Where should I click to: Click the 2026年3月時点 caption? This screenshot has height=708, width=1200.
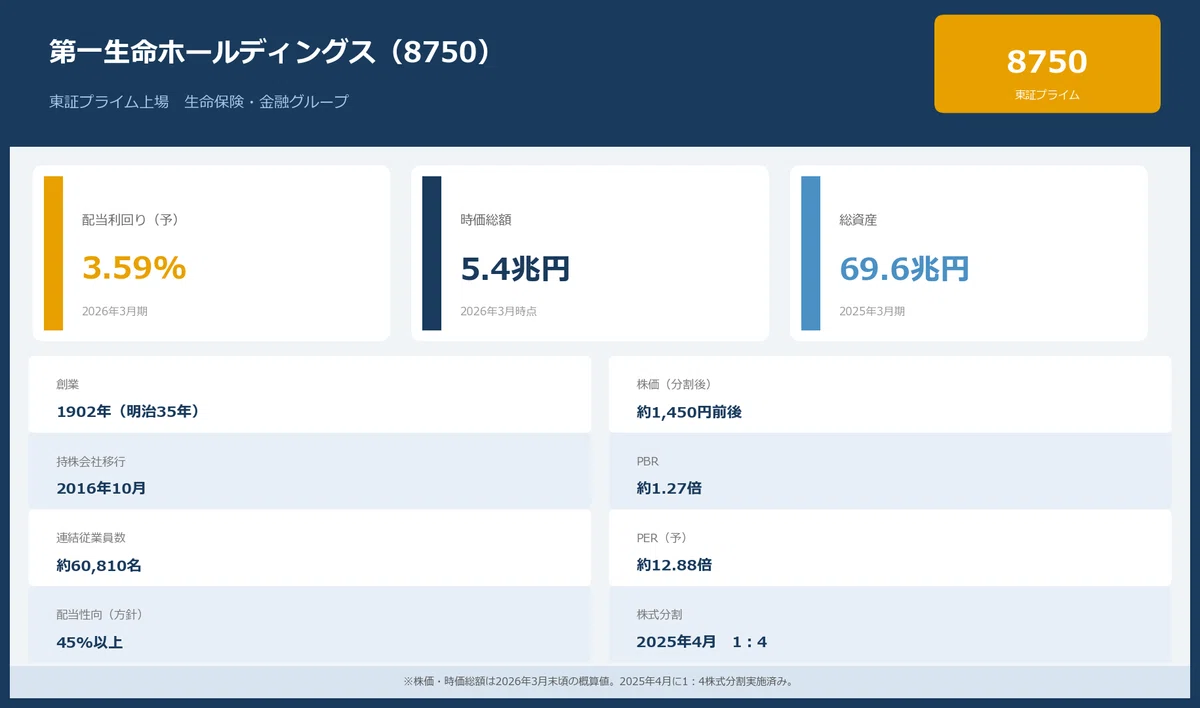(499, 311)
